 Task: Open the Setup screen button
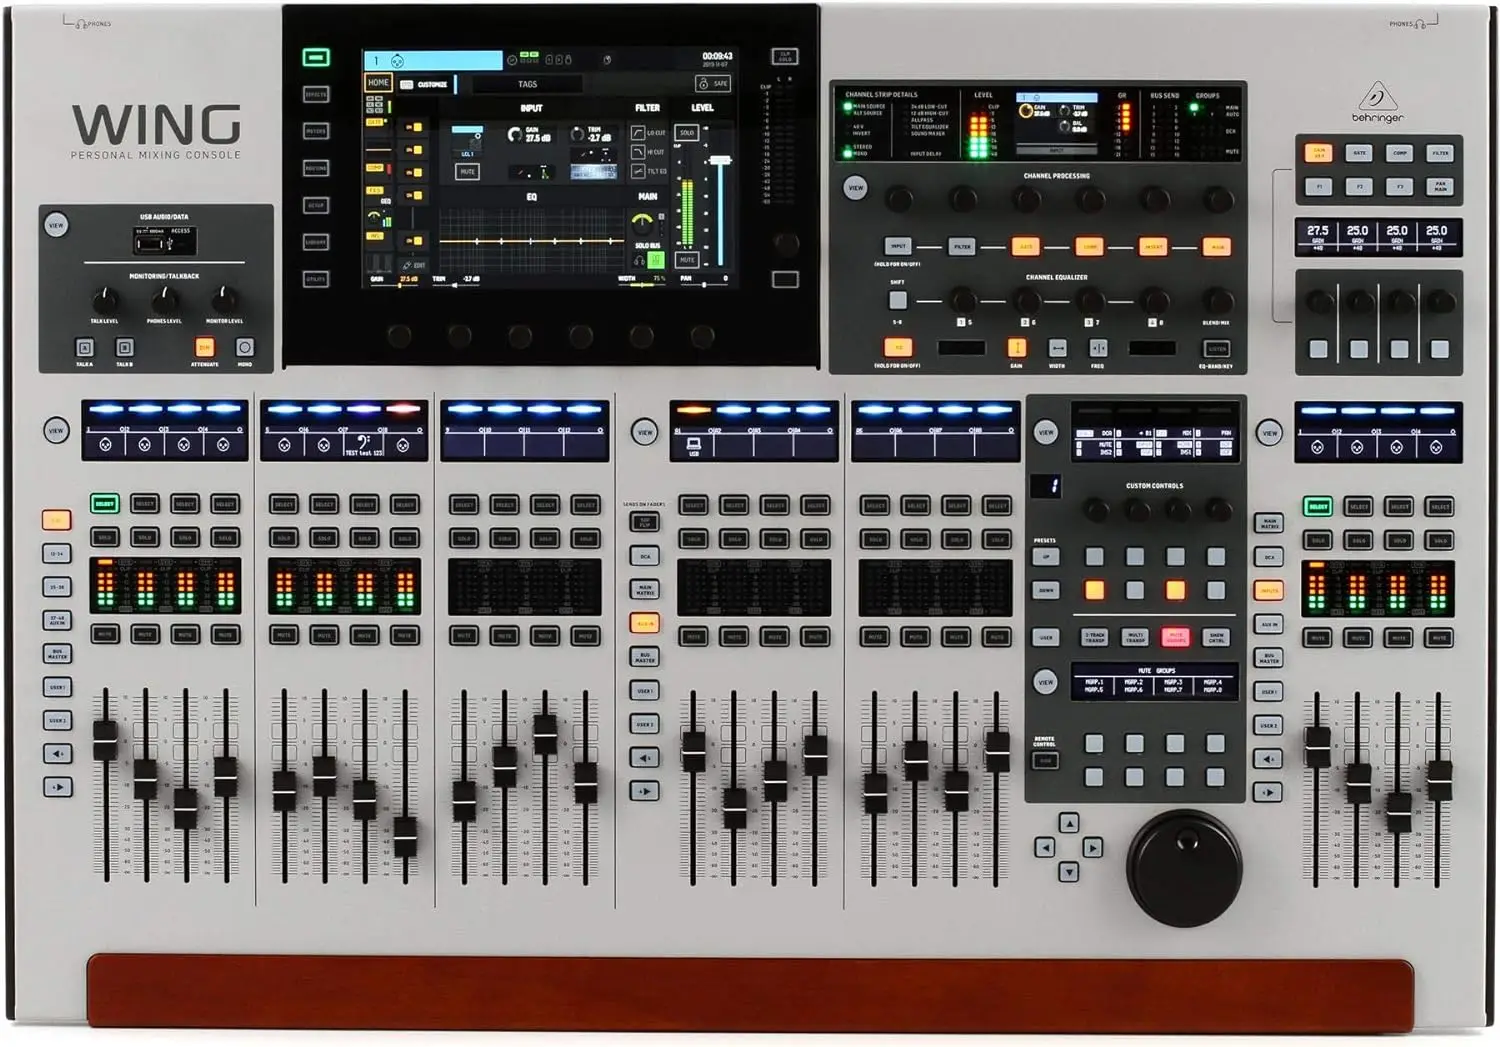click(316, 205)
